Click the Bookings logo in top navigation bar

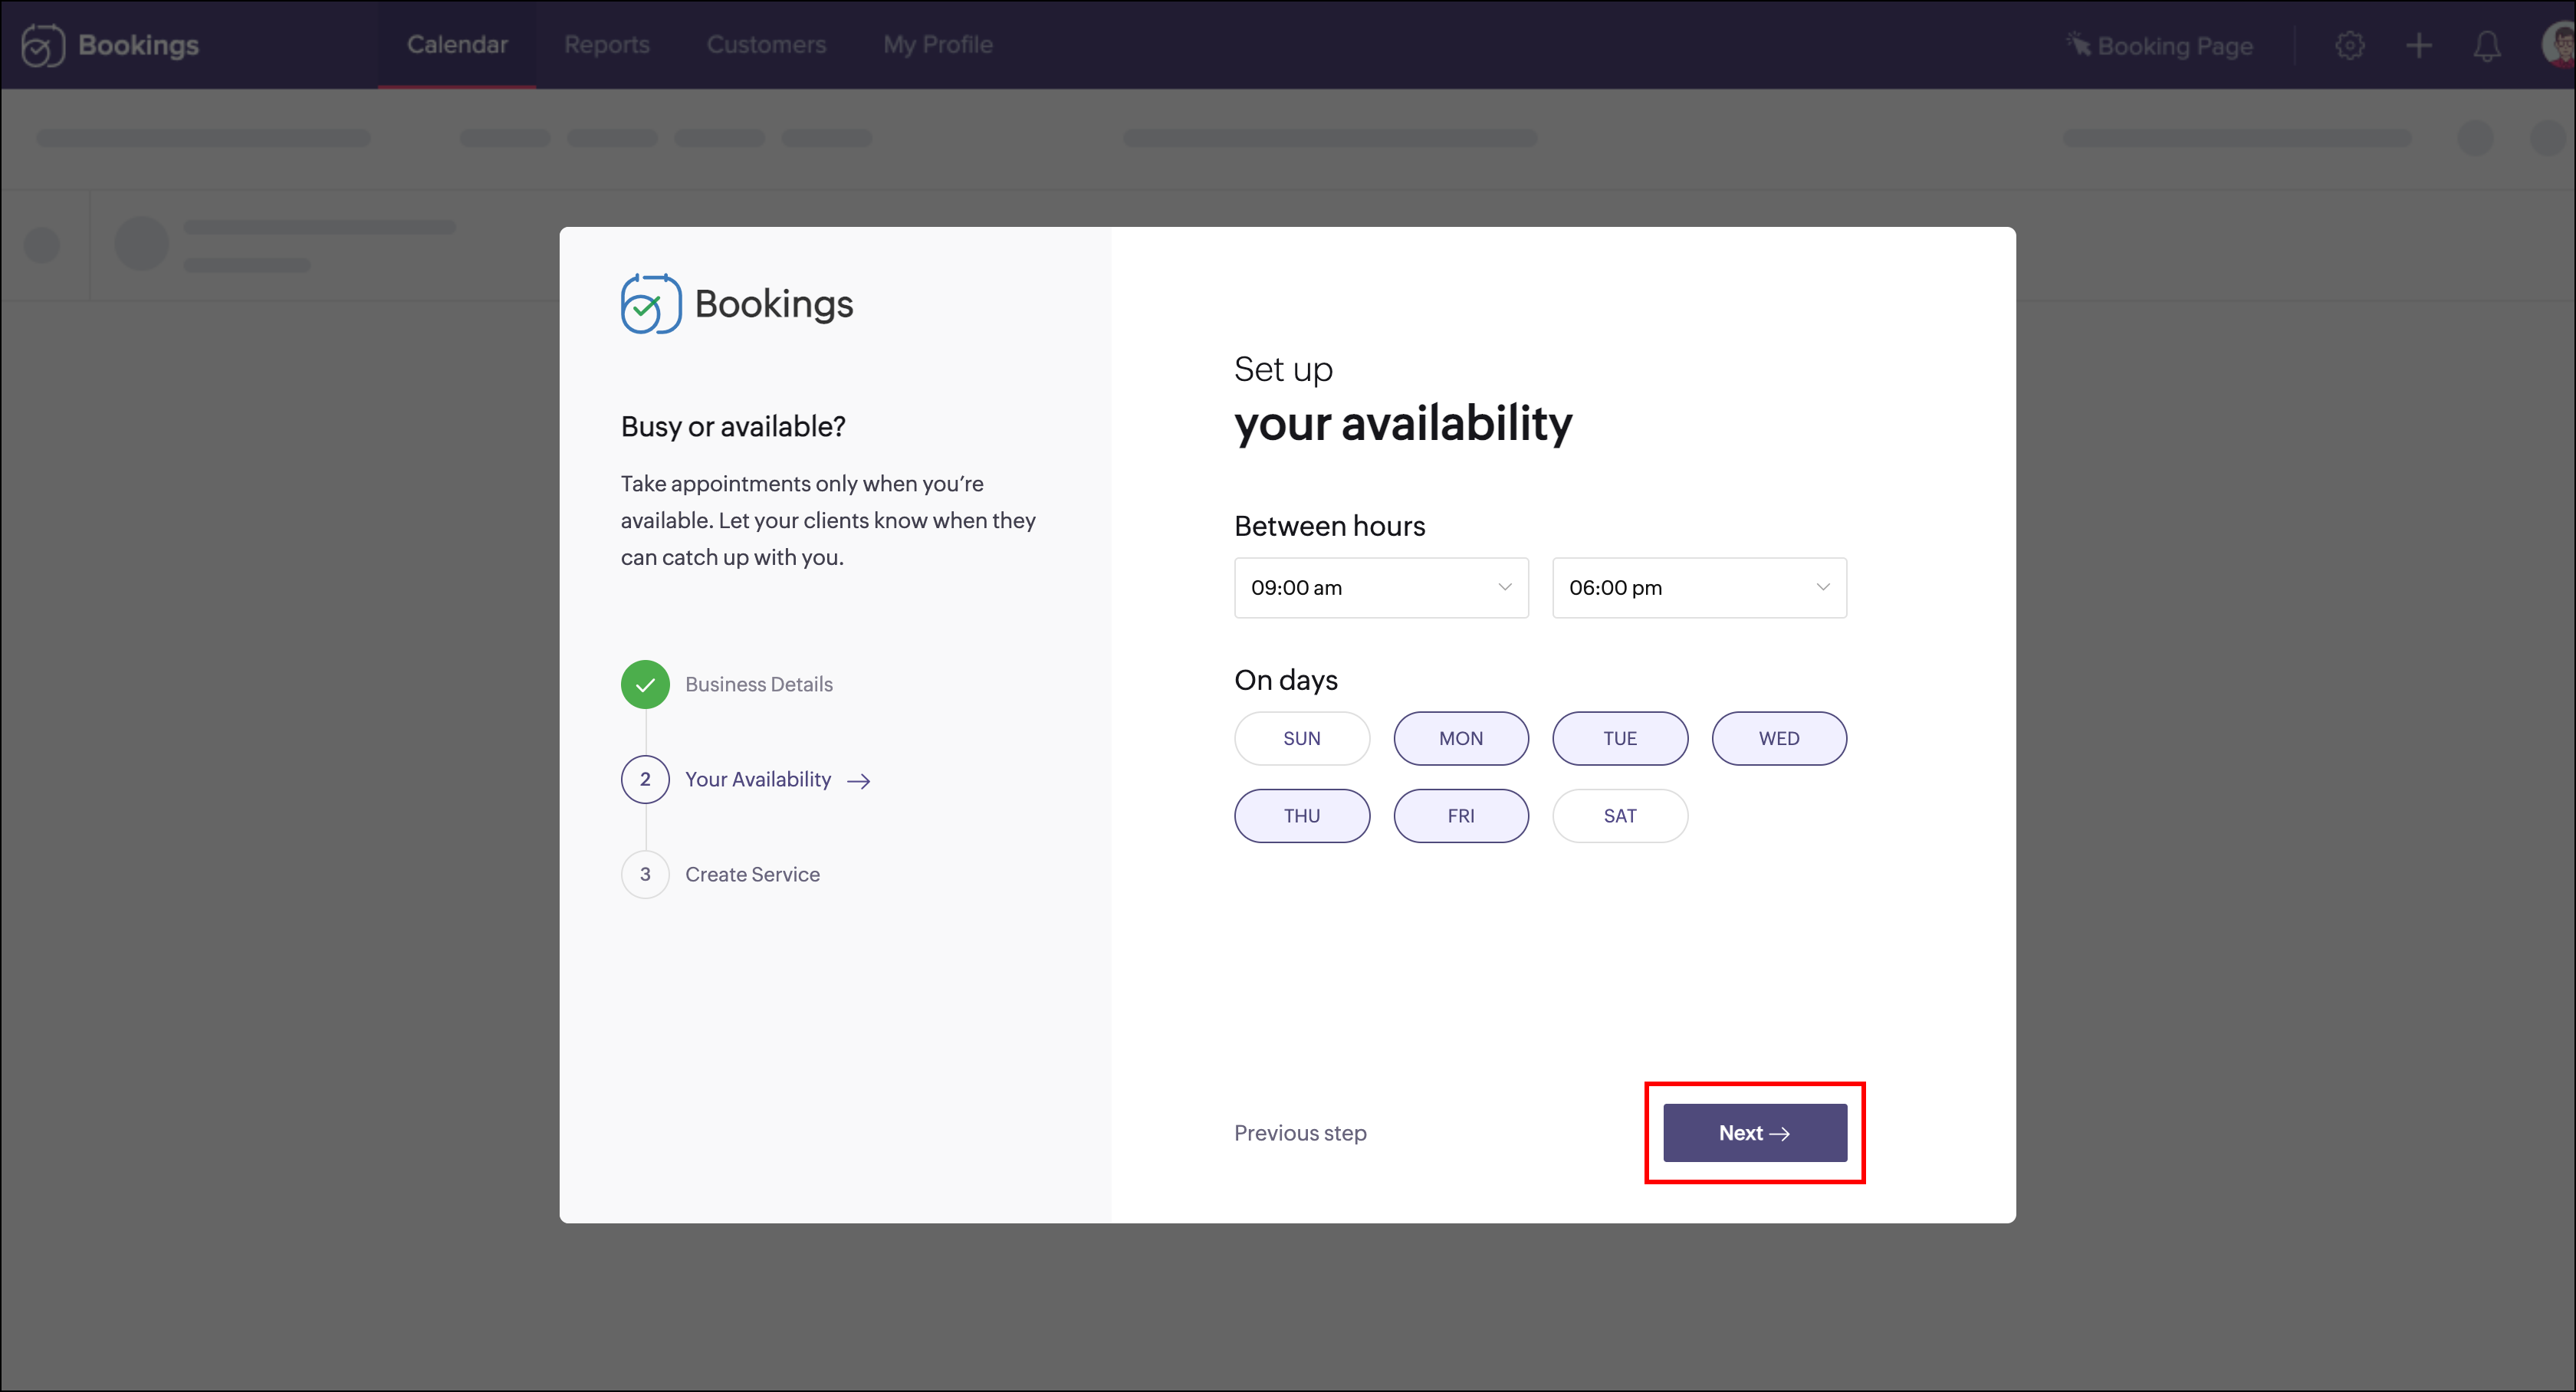[110, 45]
